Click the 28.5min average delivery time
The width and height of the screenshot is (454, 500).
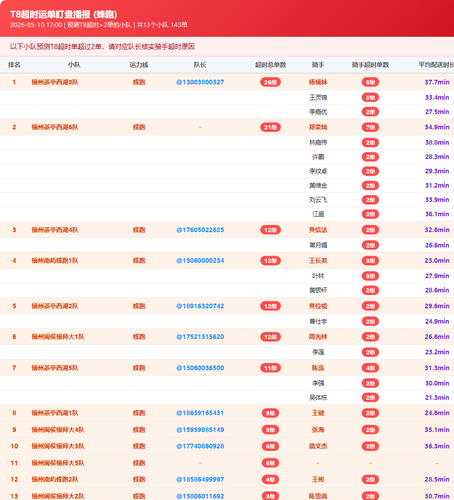pos(437,479)
